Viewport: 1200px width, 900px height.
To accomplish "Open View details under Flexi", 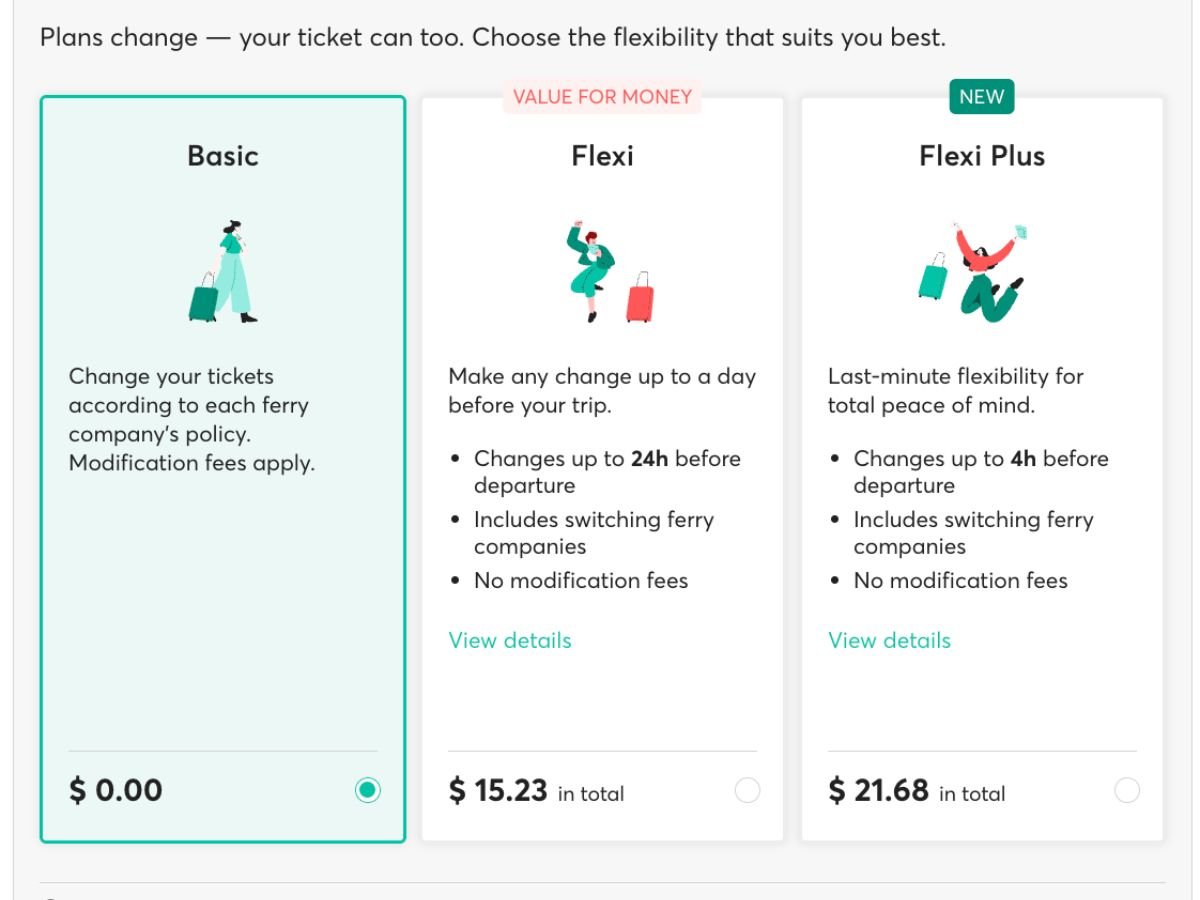I will [510, 641].
